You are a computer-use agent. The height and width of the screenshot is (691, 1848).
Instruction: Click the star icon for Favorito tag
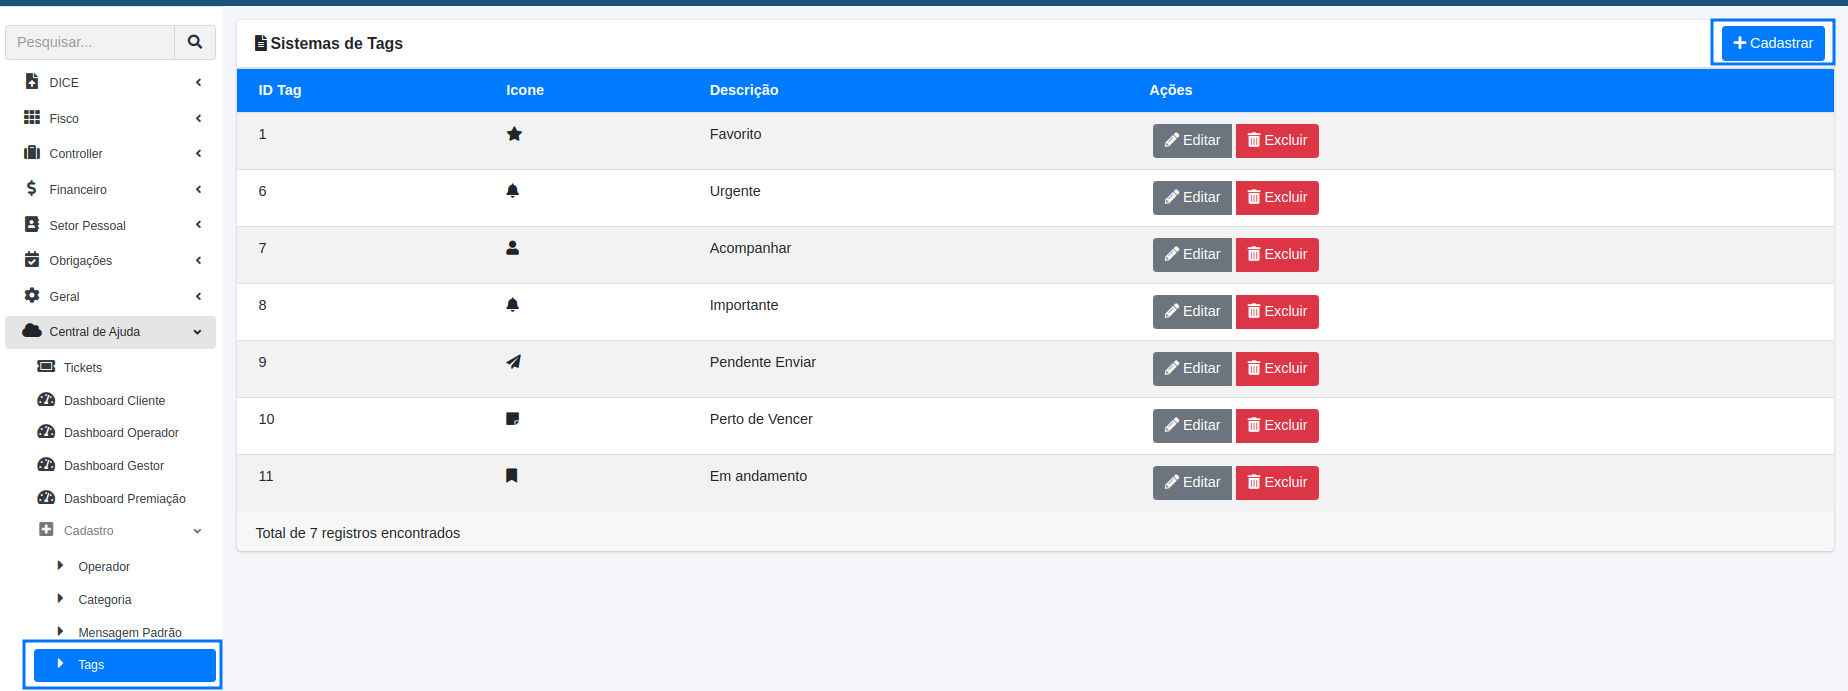pyautogui.click(x=514, y=134)
